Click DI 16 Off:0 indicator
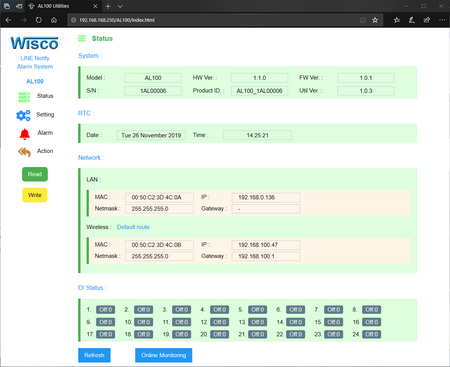 (x=372, y=322)
